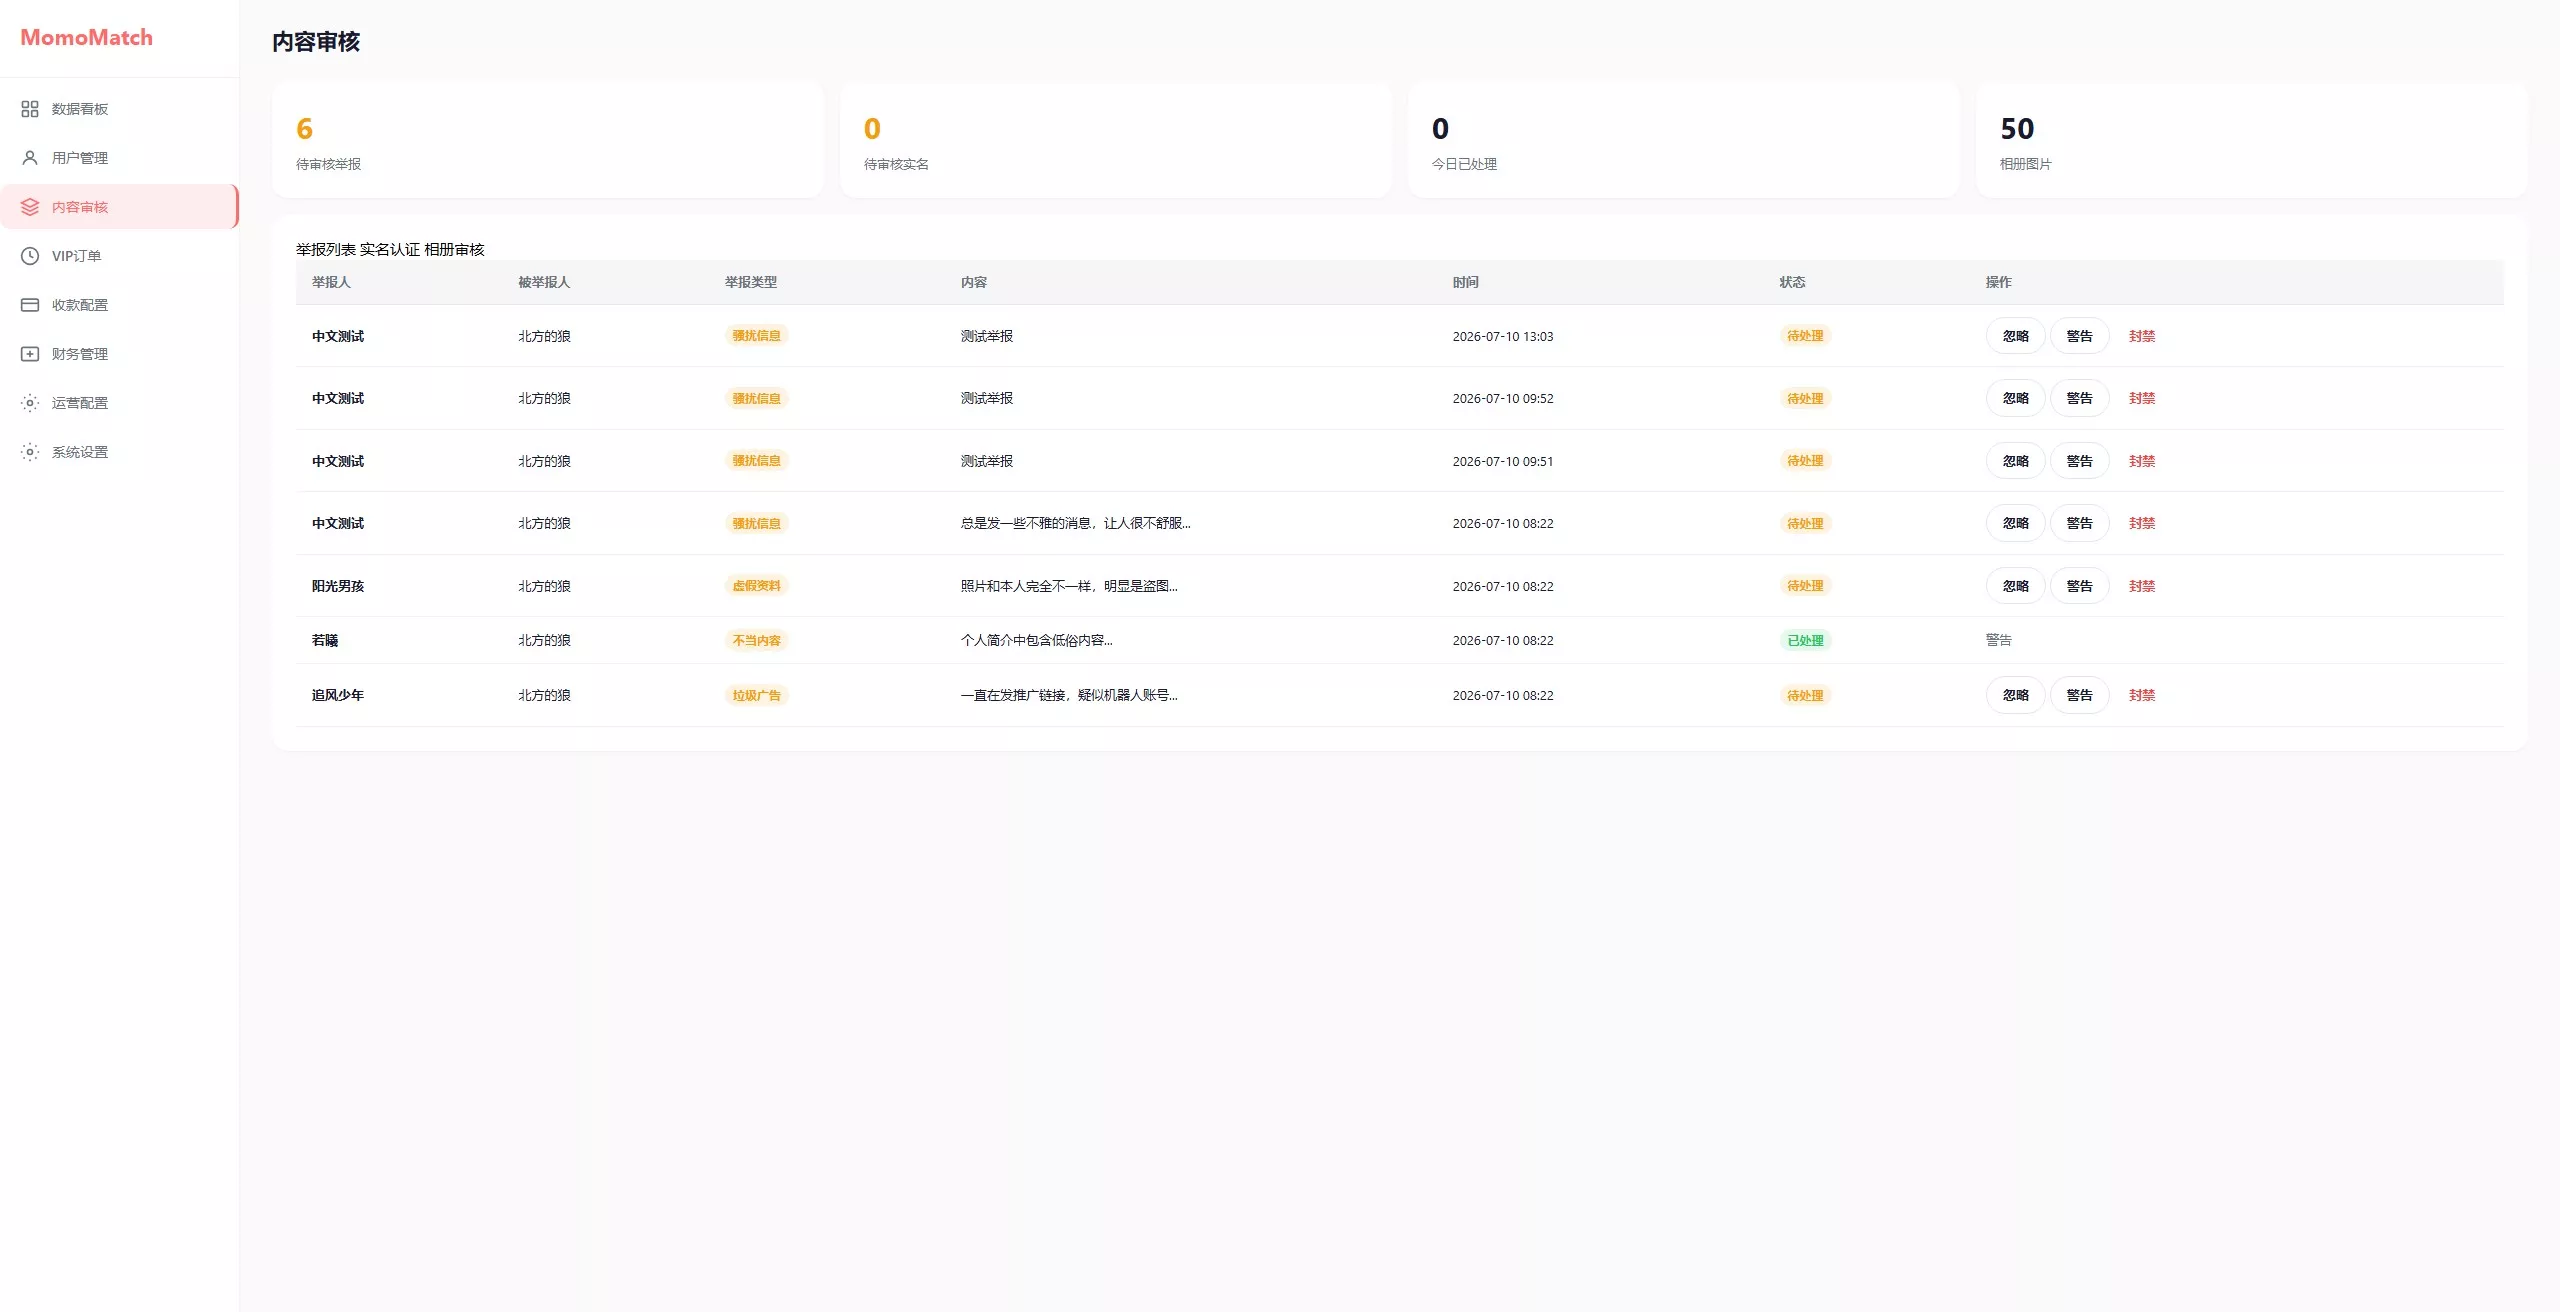The height and width of the screenshot is (1312, 2560).
Task: Click 忽略 for the 09:52 report
Action: (2015, 398)
